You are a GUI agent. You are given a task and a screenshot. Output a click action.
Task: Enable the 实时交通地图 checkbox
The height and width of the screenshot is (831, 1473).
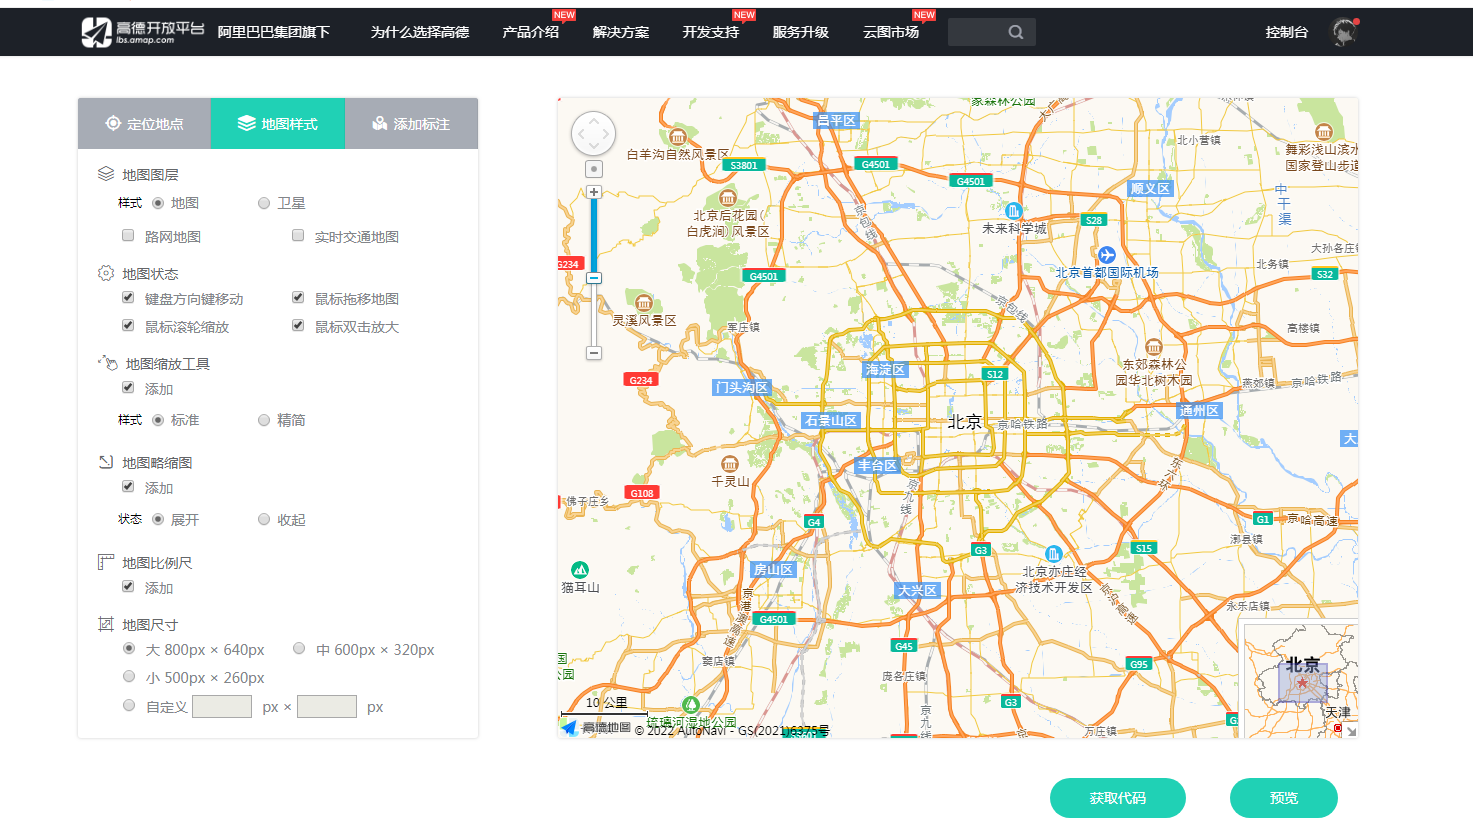298,235
